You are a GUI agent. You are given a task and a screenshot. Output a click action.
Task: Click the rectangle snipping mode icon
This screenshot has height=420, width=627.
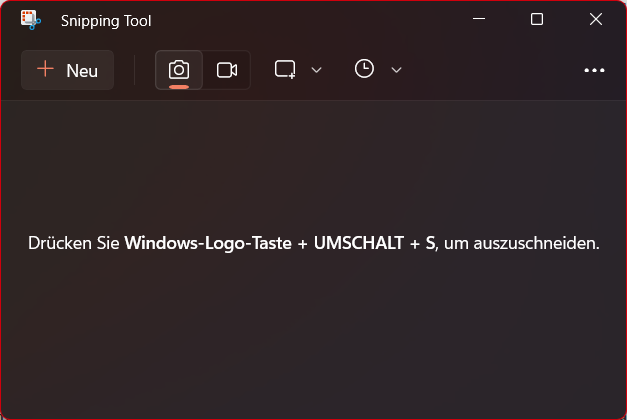286,69
